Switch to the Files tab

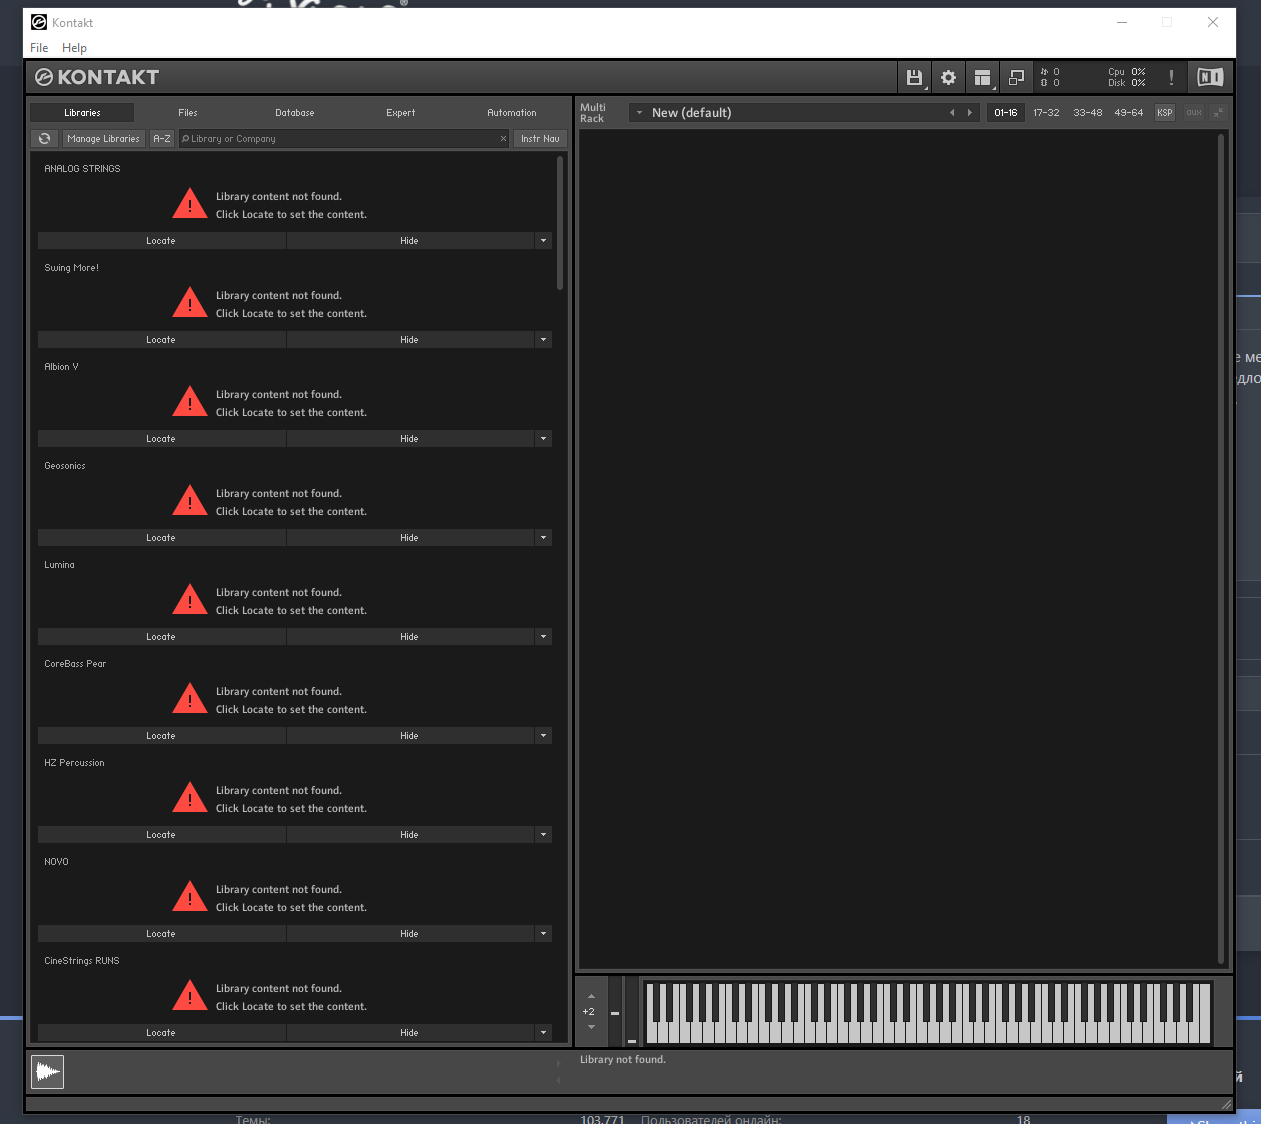coord(188,113)
